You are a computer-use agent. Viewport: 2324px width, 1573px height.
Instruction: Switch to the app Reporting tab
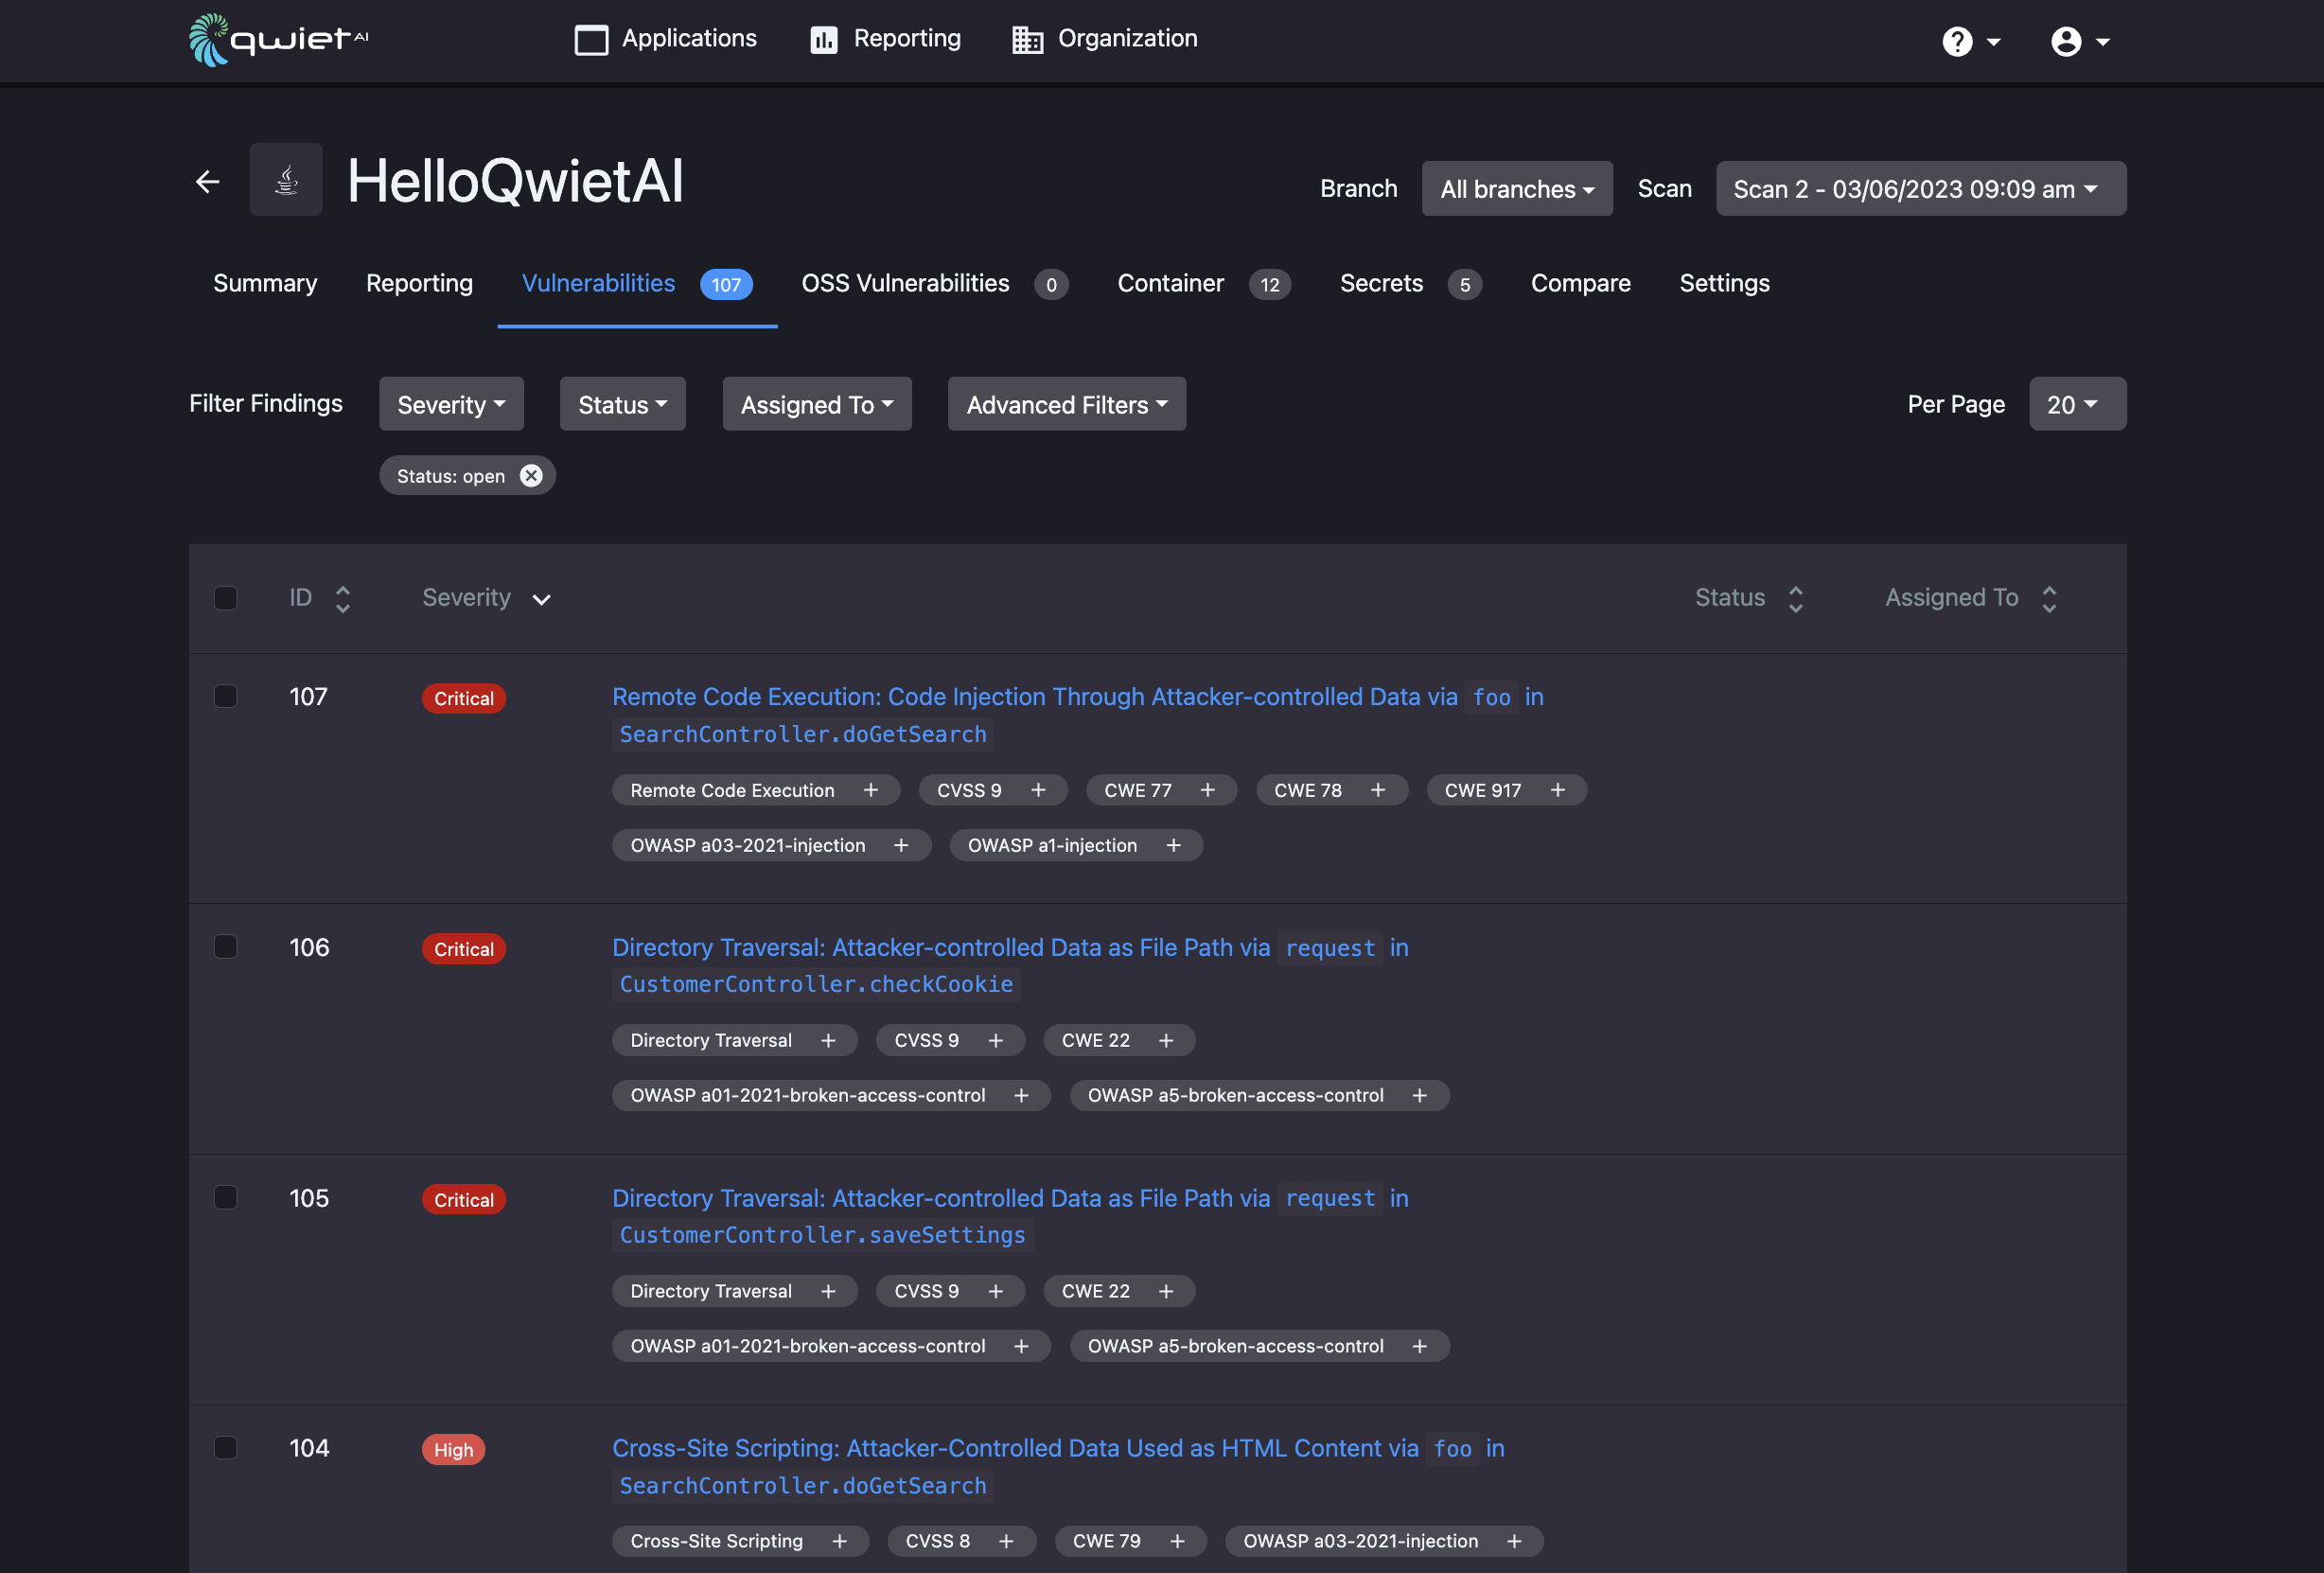click(419, 283)
